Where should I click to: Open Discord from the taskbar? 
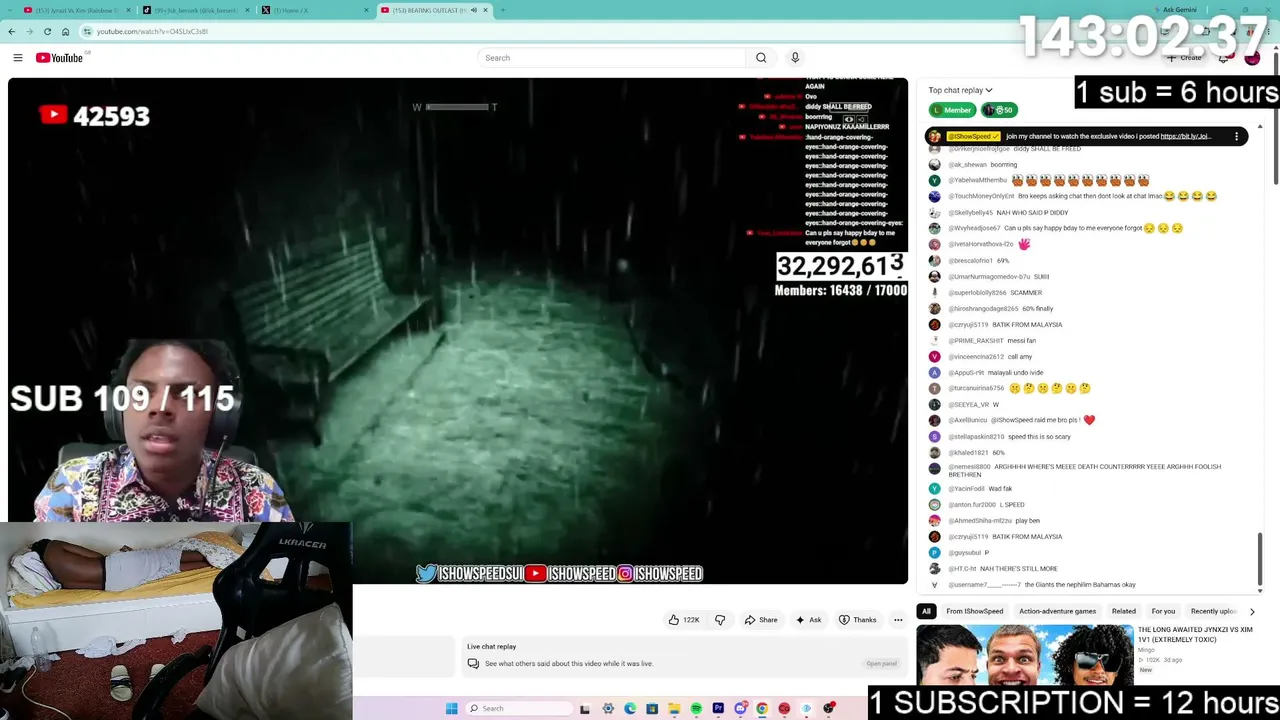coord(740,709)
